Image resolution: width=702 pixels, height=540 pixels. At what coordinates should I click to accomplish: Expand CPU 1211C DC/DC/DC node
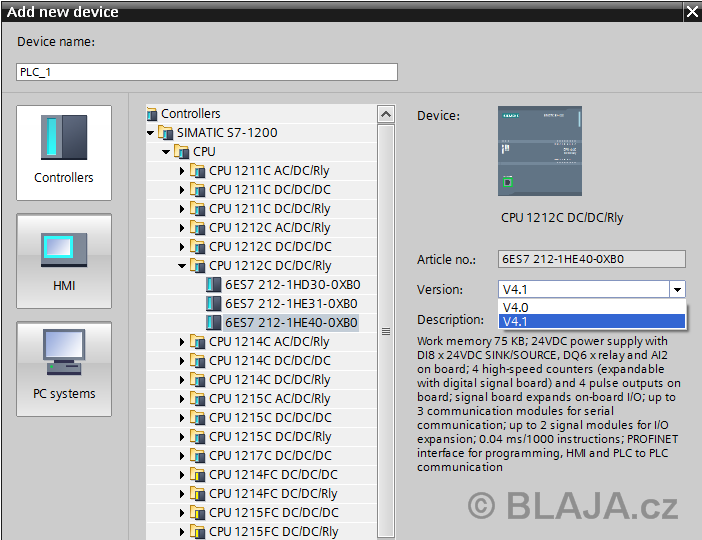[x=182, y=190]
